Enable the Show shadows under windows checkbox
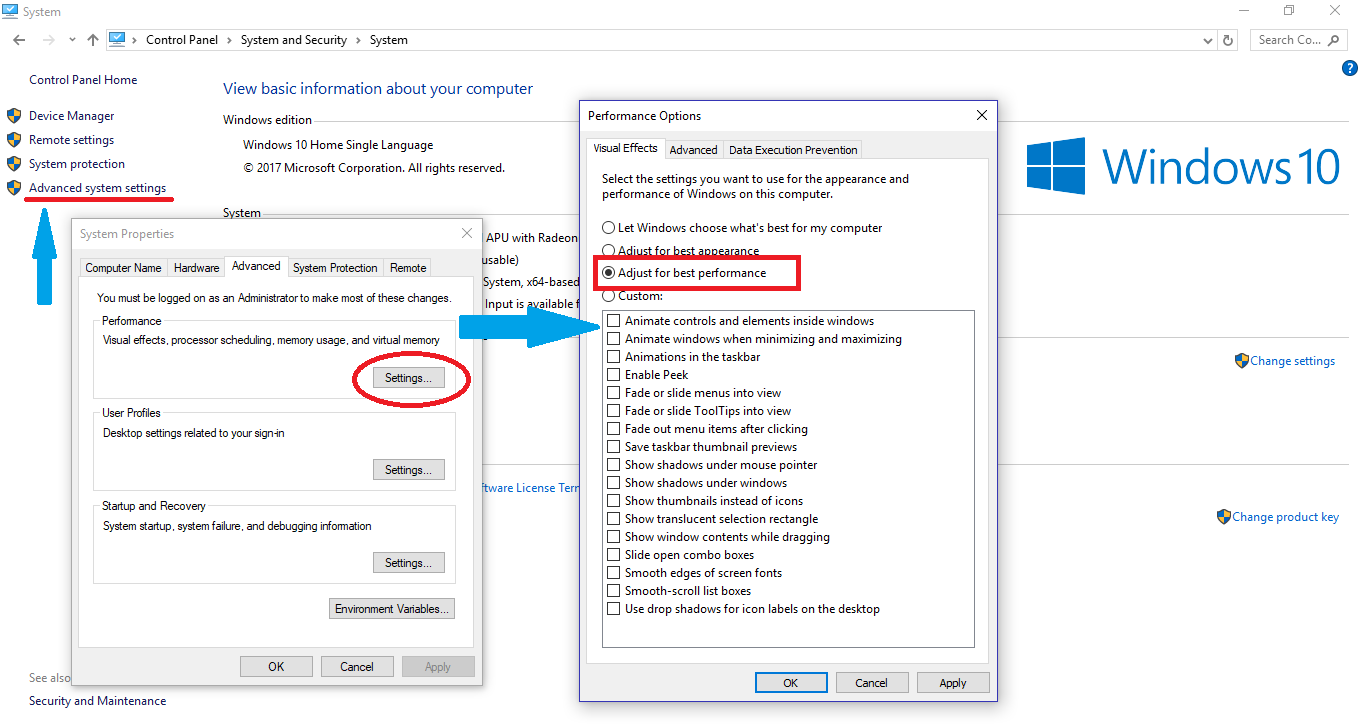The height and width of the screenshot is (728, 1360). point(614,483)
